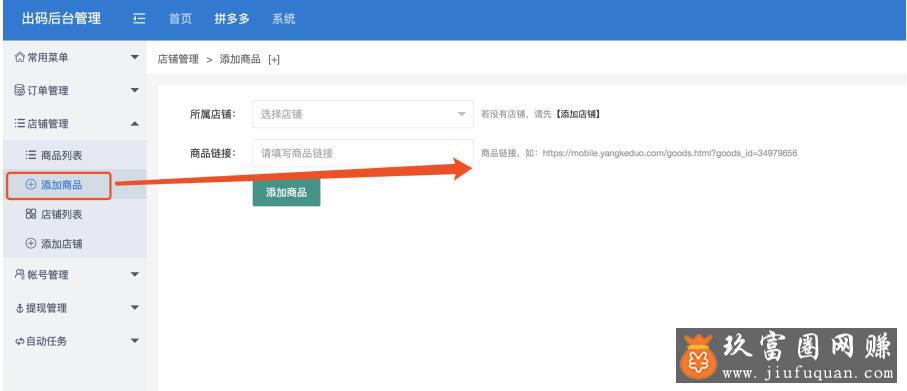The height and width of the screenshot is (391, 907).
Task: Click the 提现管理 sidebar label
Action: point(46,308)
